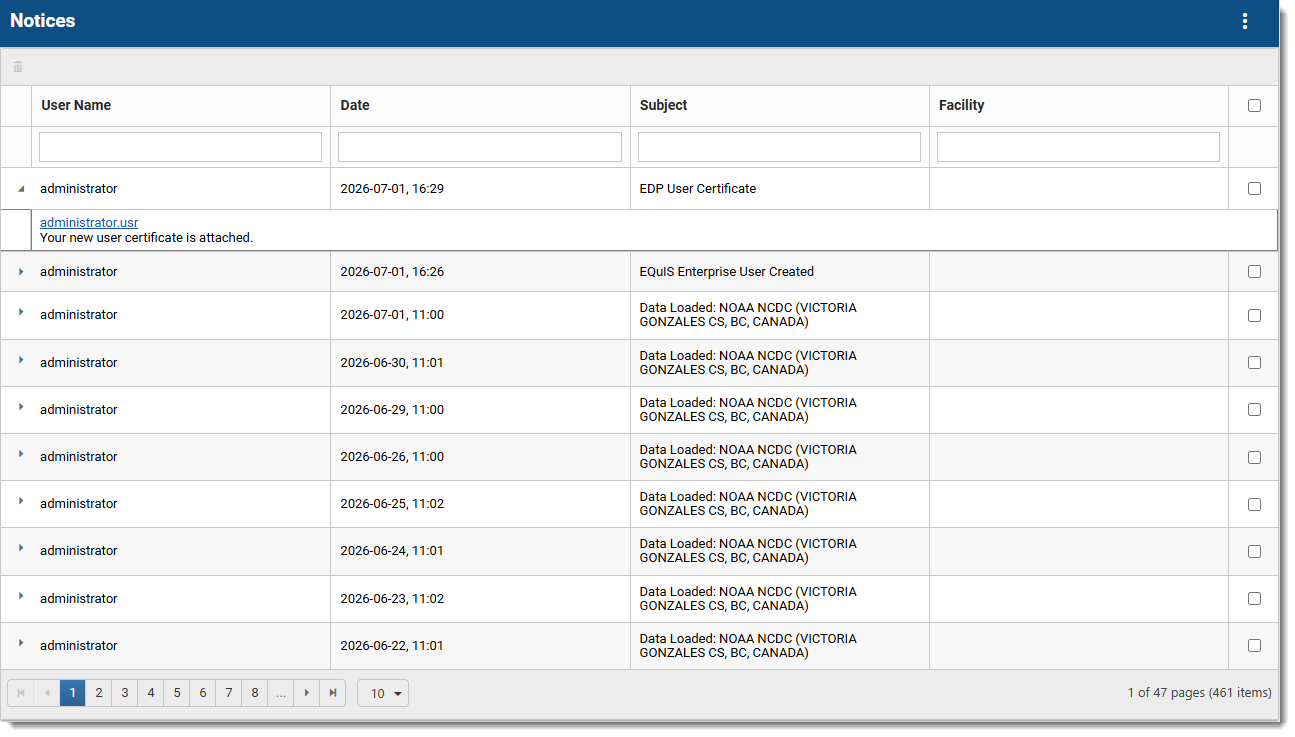Tick the checkbox for the 2026-06-30, 11:01 notice

point(1254,363)
